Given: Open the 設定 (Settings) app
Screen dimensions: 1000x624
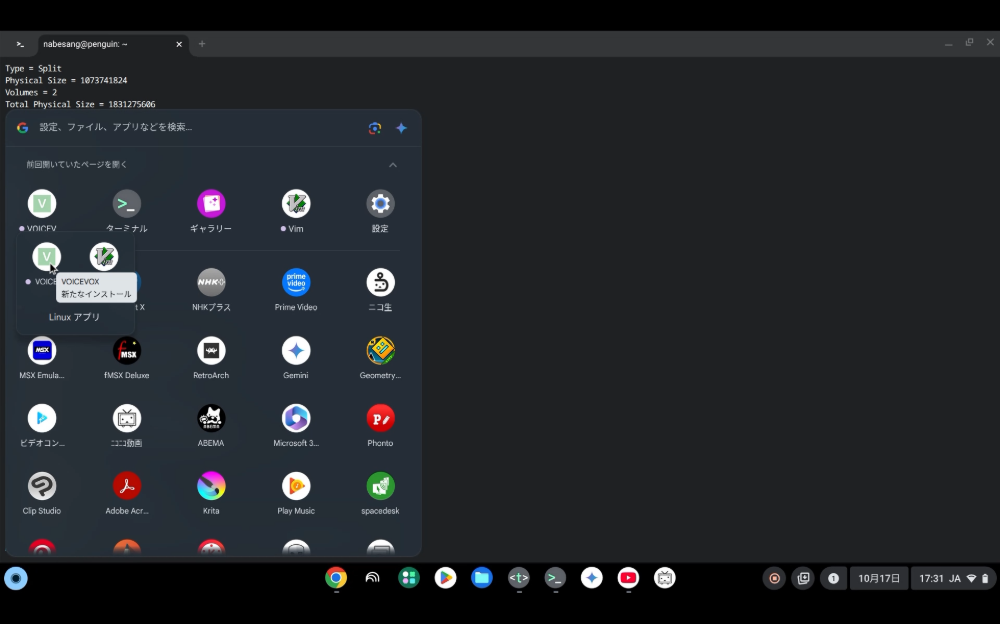Looking at the screenshot, I should (x=380, y=204).
